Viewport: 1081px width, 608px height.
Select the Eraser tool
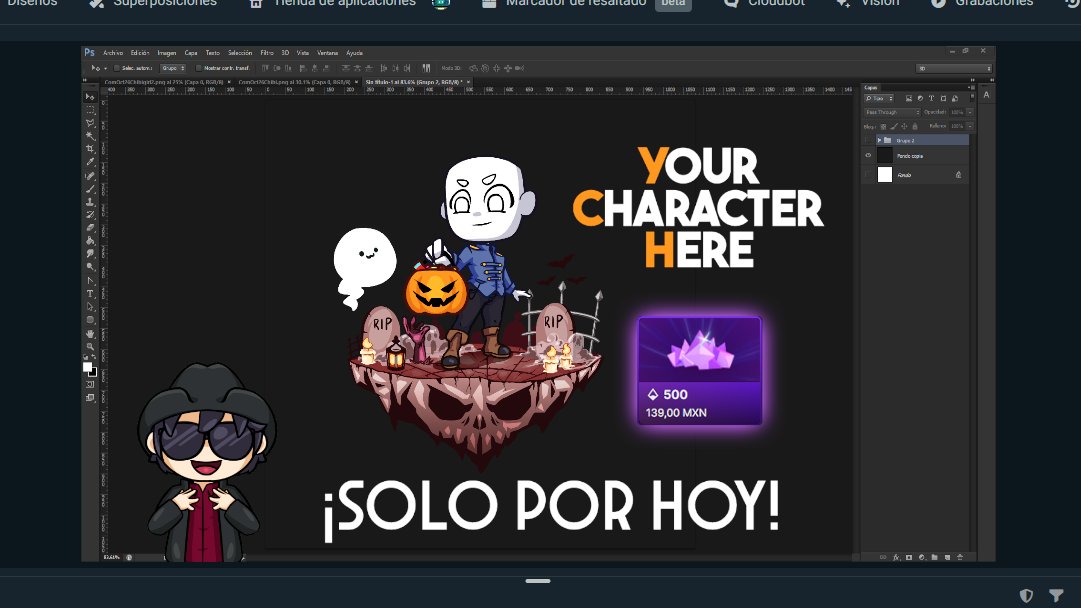pyautogui.click(x=90, y=227)
